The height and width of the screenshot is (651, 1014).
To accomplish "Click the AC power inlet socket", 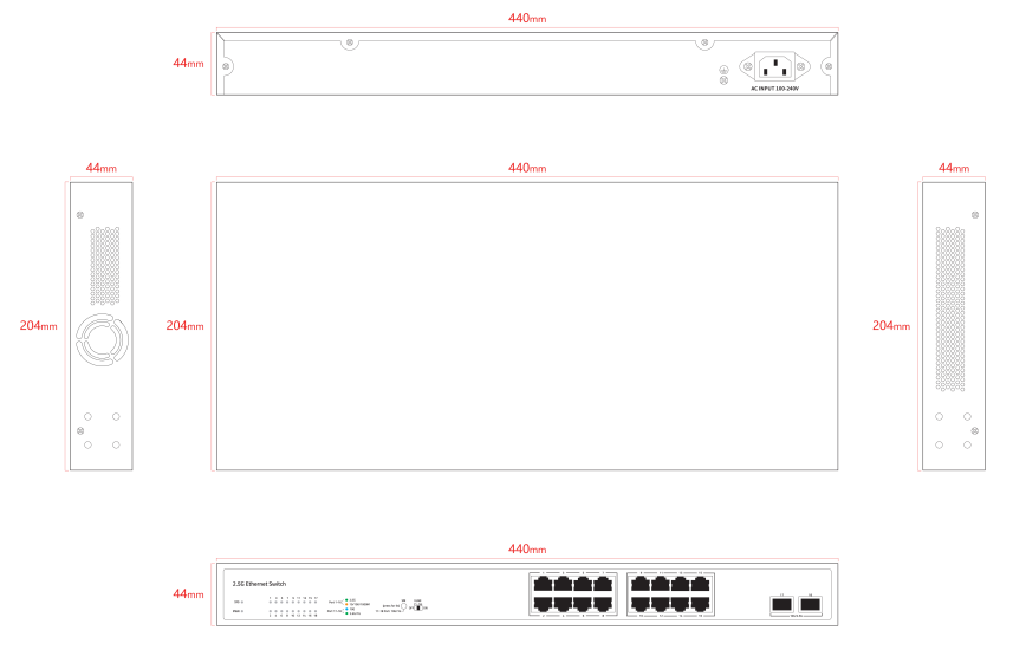I will tap(775, 67).
